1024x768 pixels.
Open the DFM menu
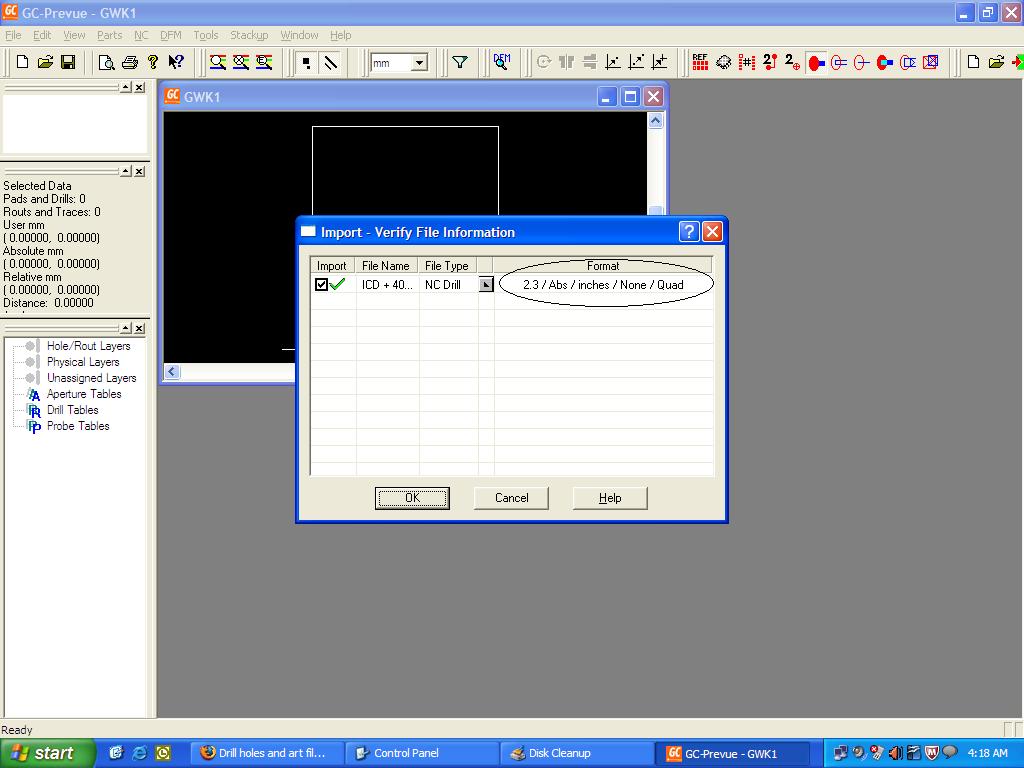[170, 35]
